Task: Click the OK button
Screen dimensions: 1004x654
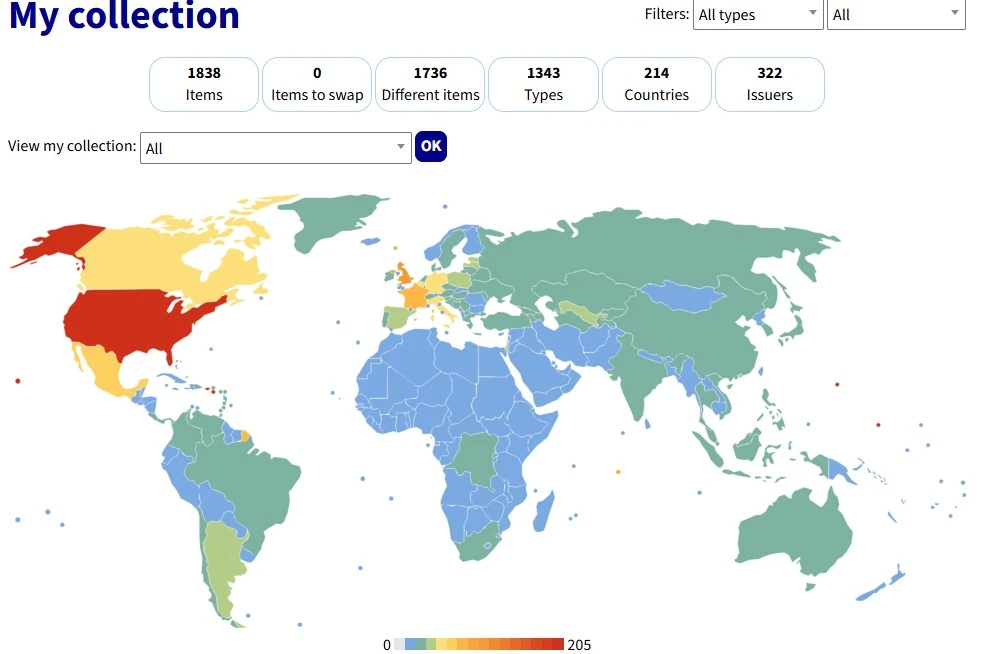Action: 431,147
